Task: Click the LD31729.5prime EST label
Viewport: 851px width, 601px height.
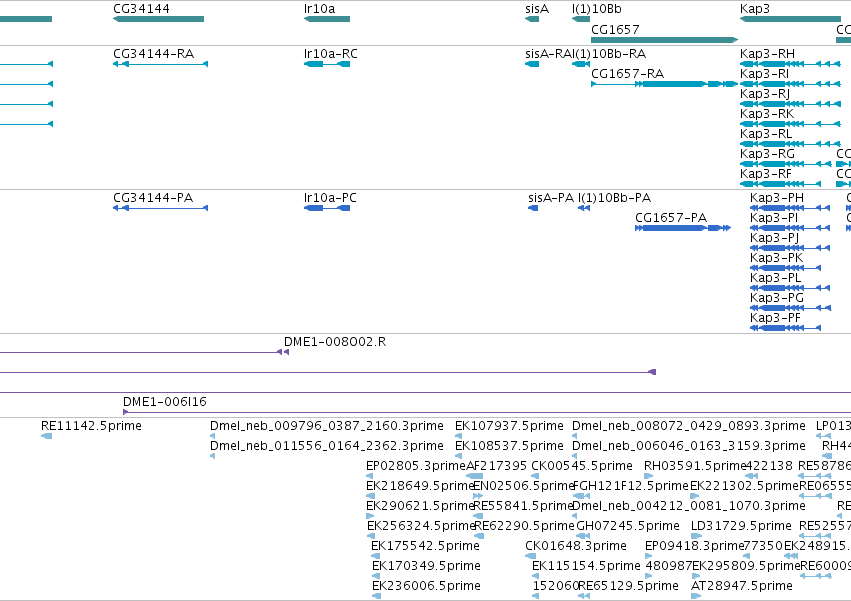Action: tap(741, 526)
